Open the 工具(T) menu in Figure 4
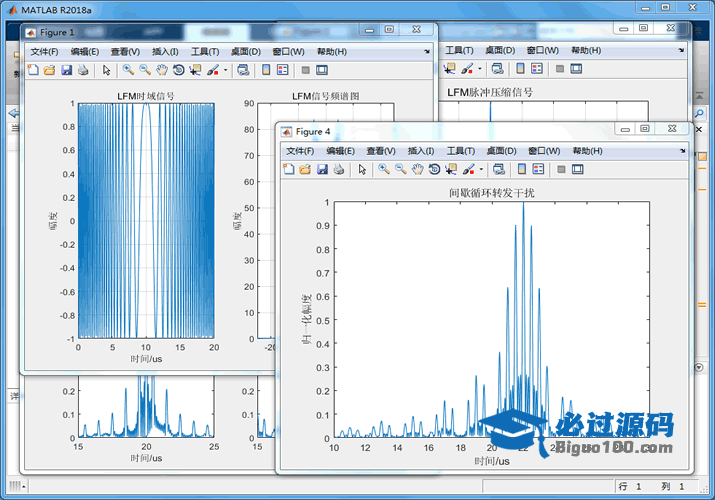The height and width of the screenshot is (500, 715). pos(461,150)
